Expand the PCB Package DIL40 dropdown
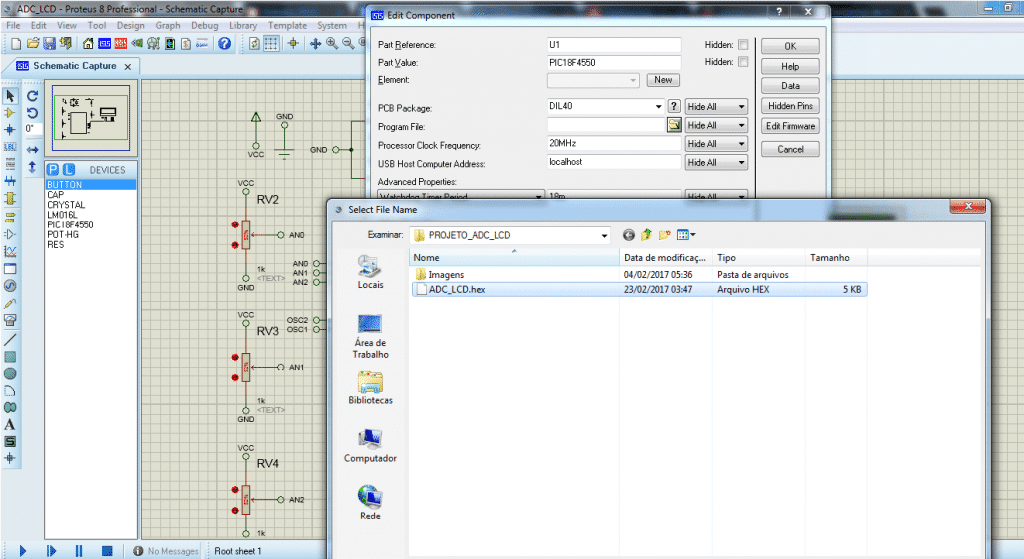 point(658,106)
